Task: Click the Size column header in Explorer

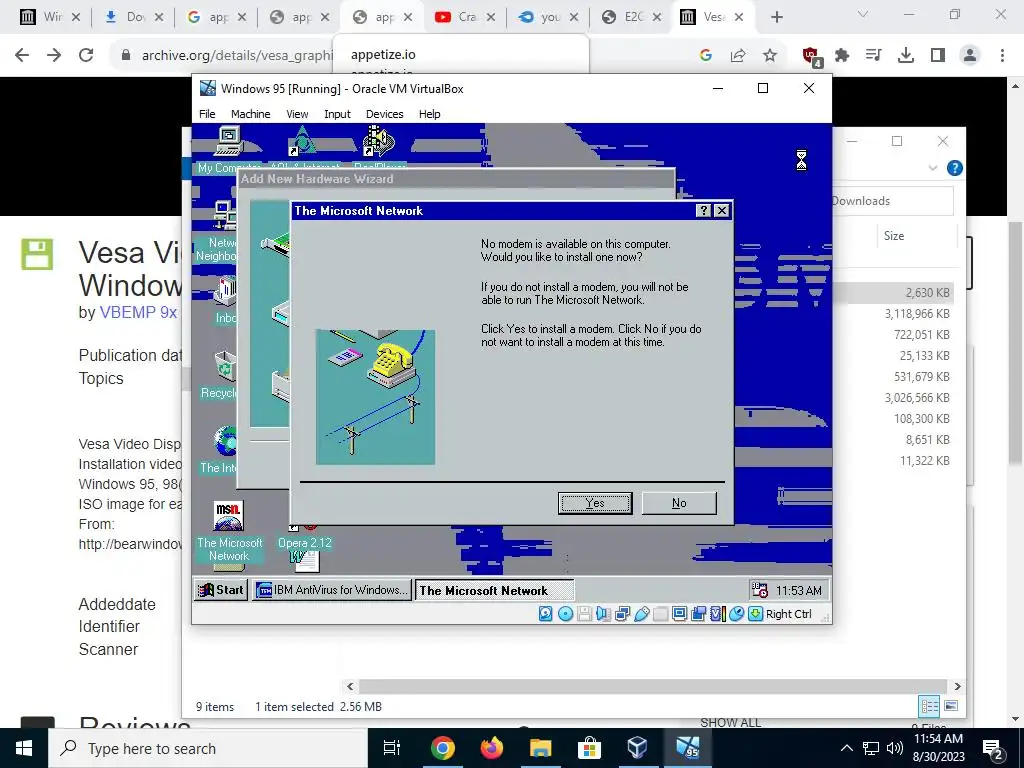Action: [x=894, y=236]
